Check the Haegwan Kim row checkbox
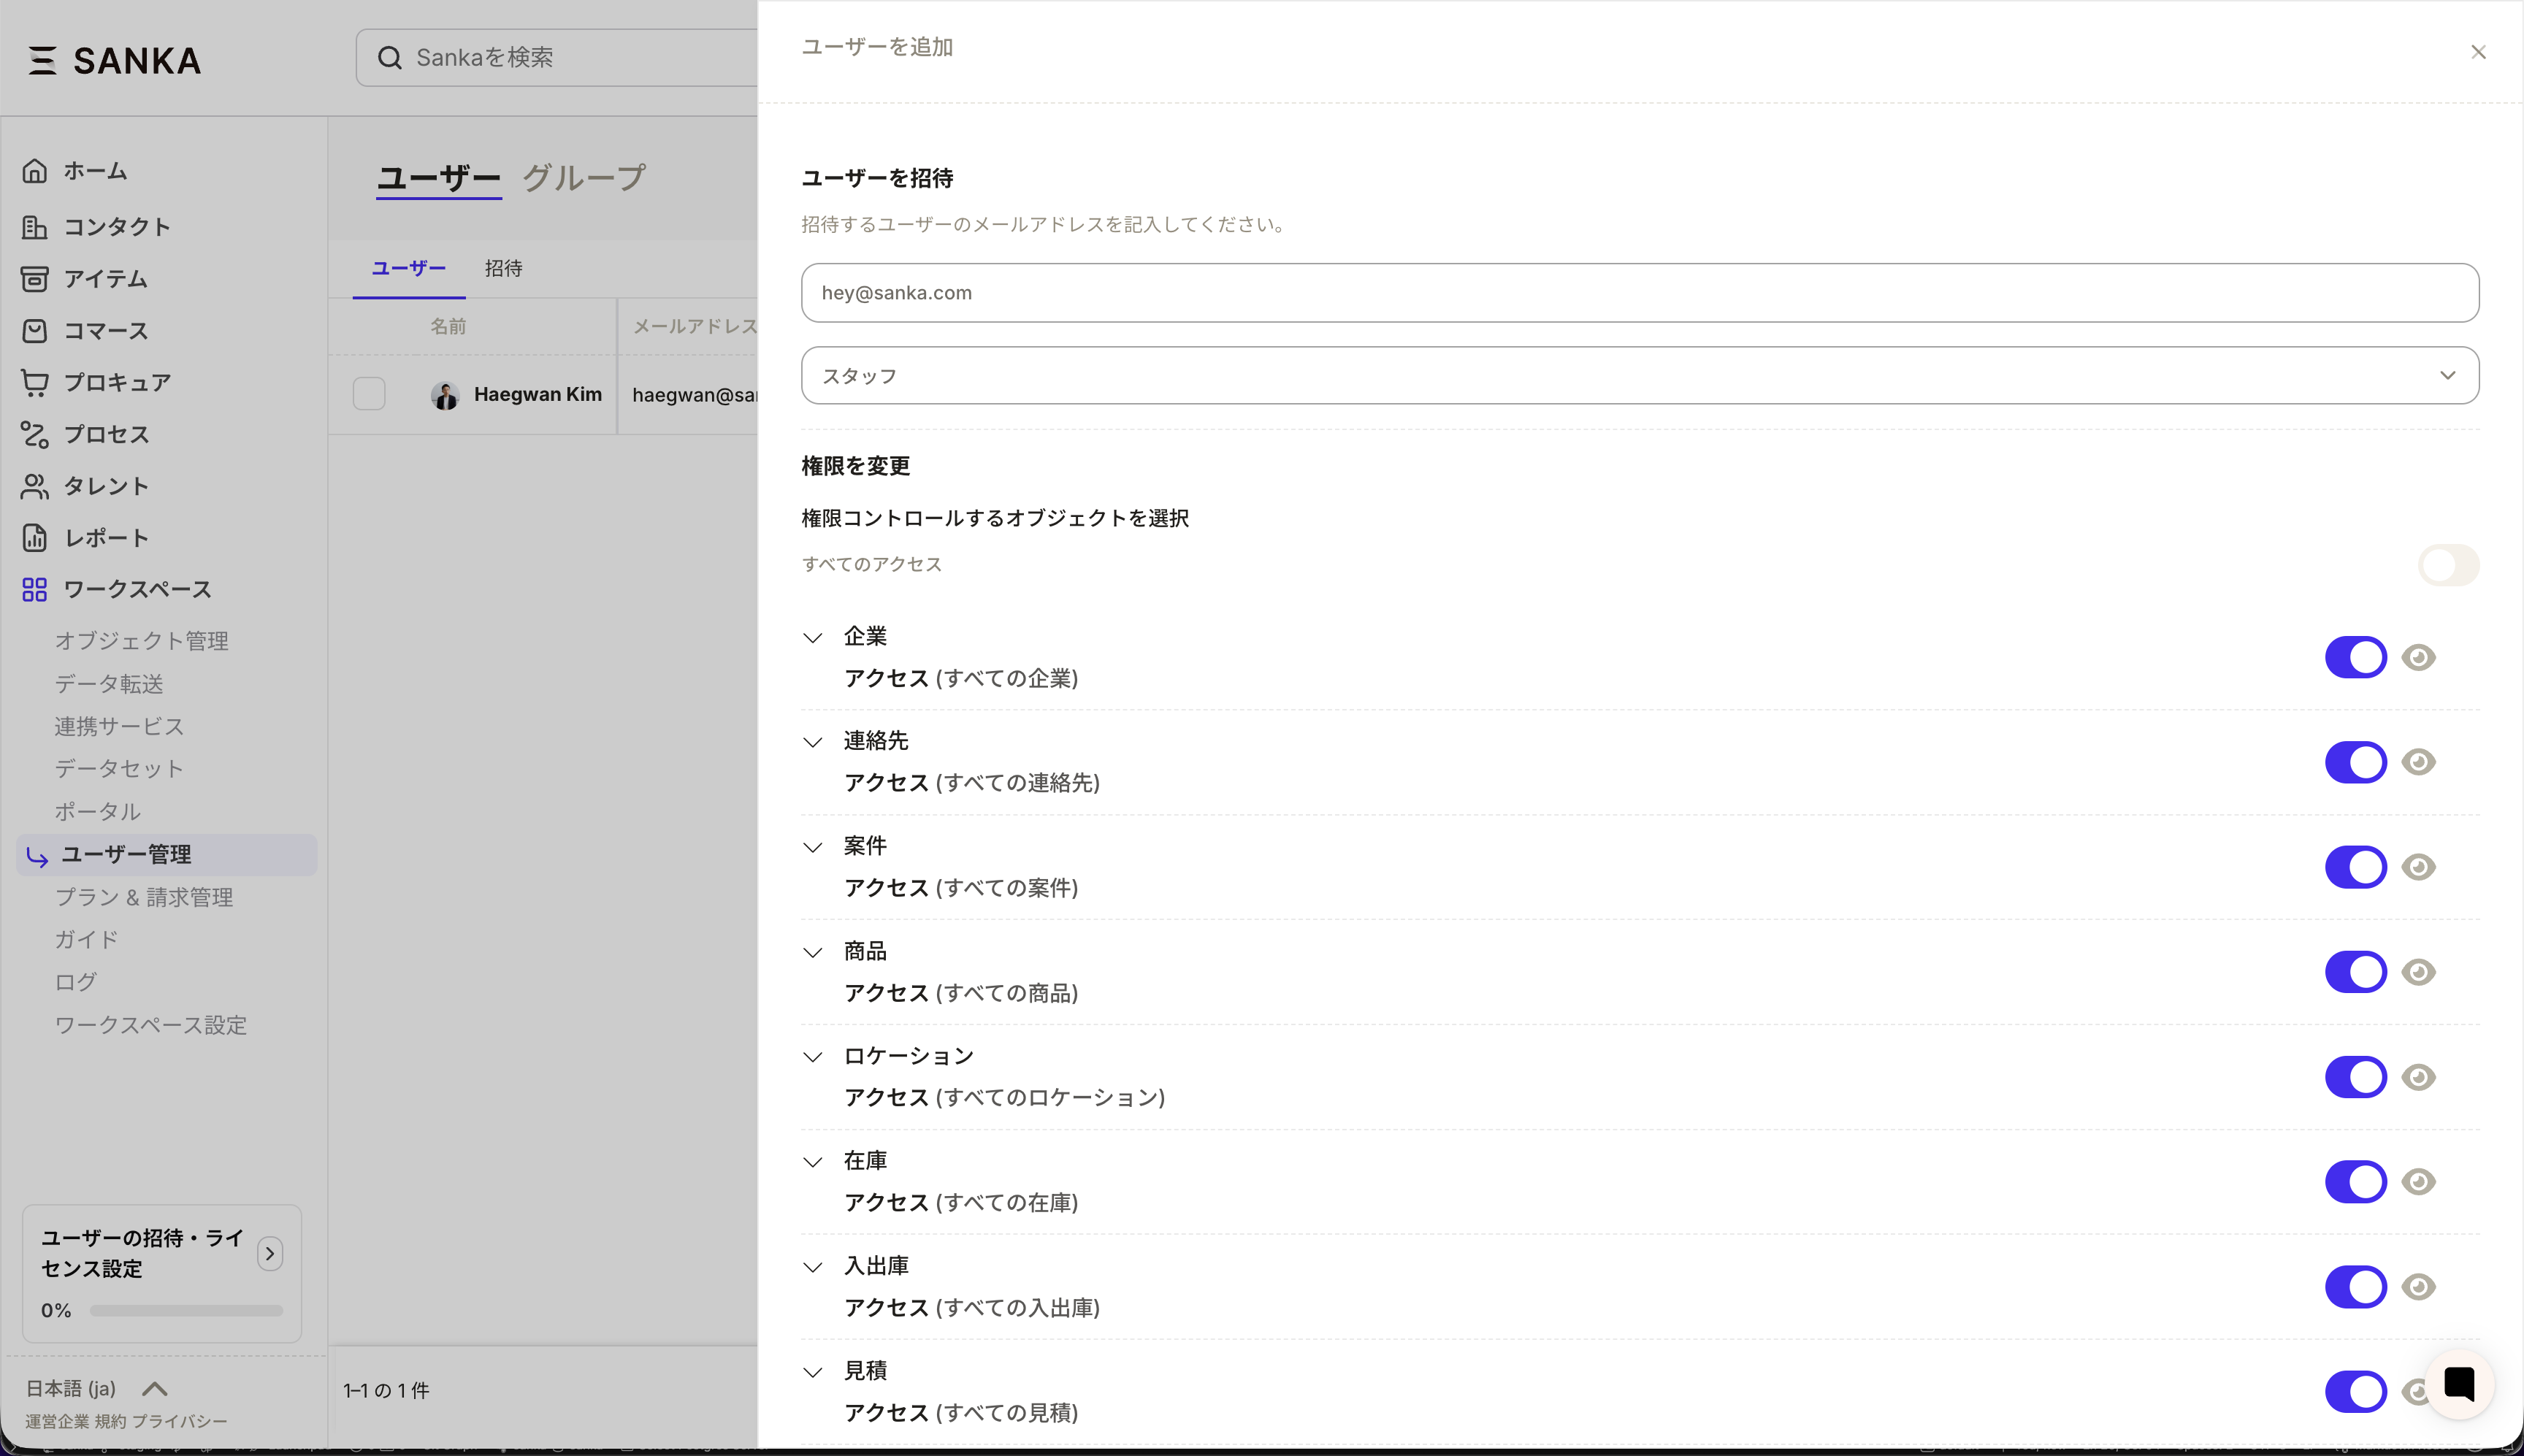Viewport: 2524px width, 1456px height. tap(369, 394)
